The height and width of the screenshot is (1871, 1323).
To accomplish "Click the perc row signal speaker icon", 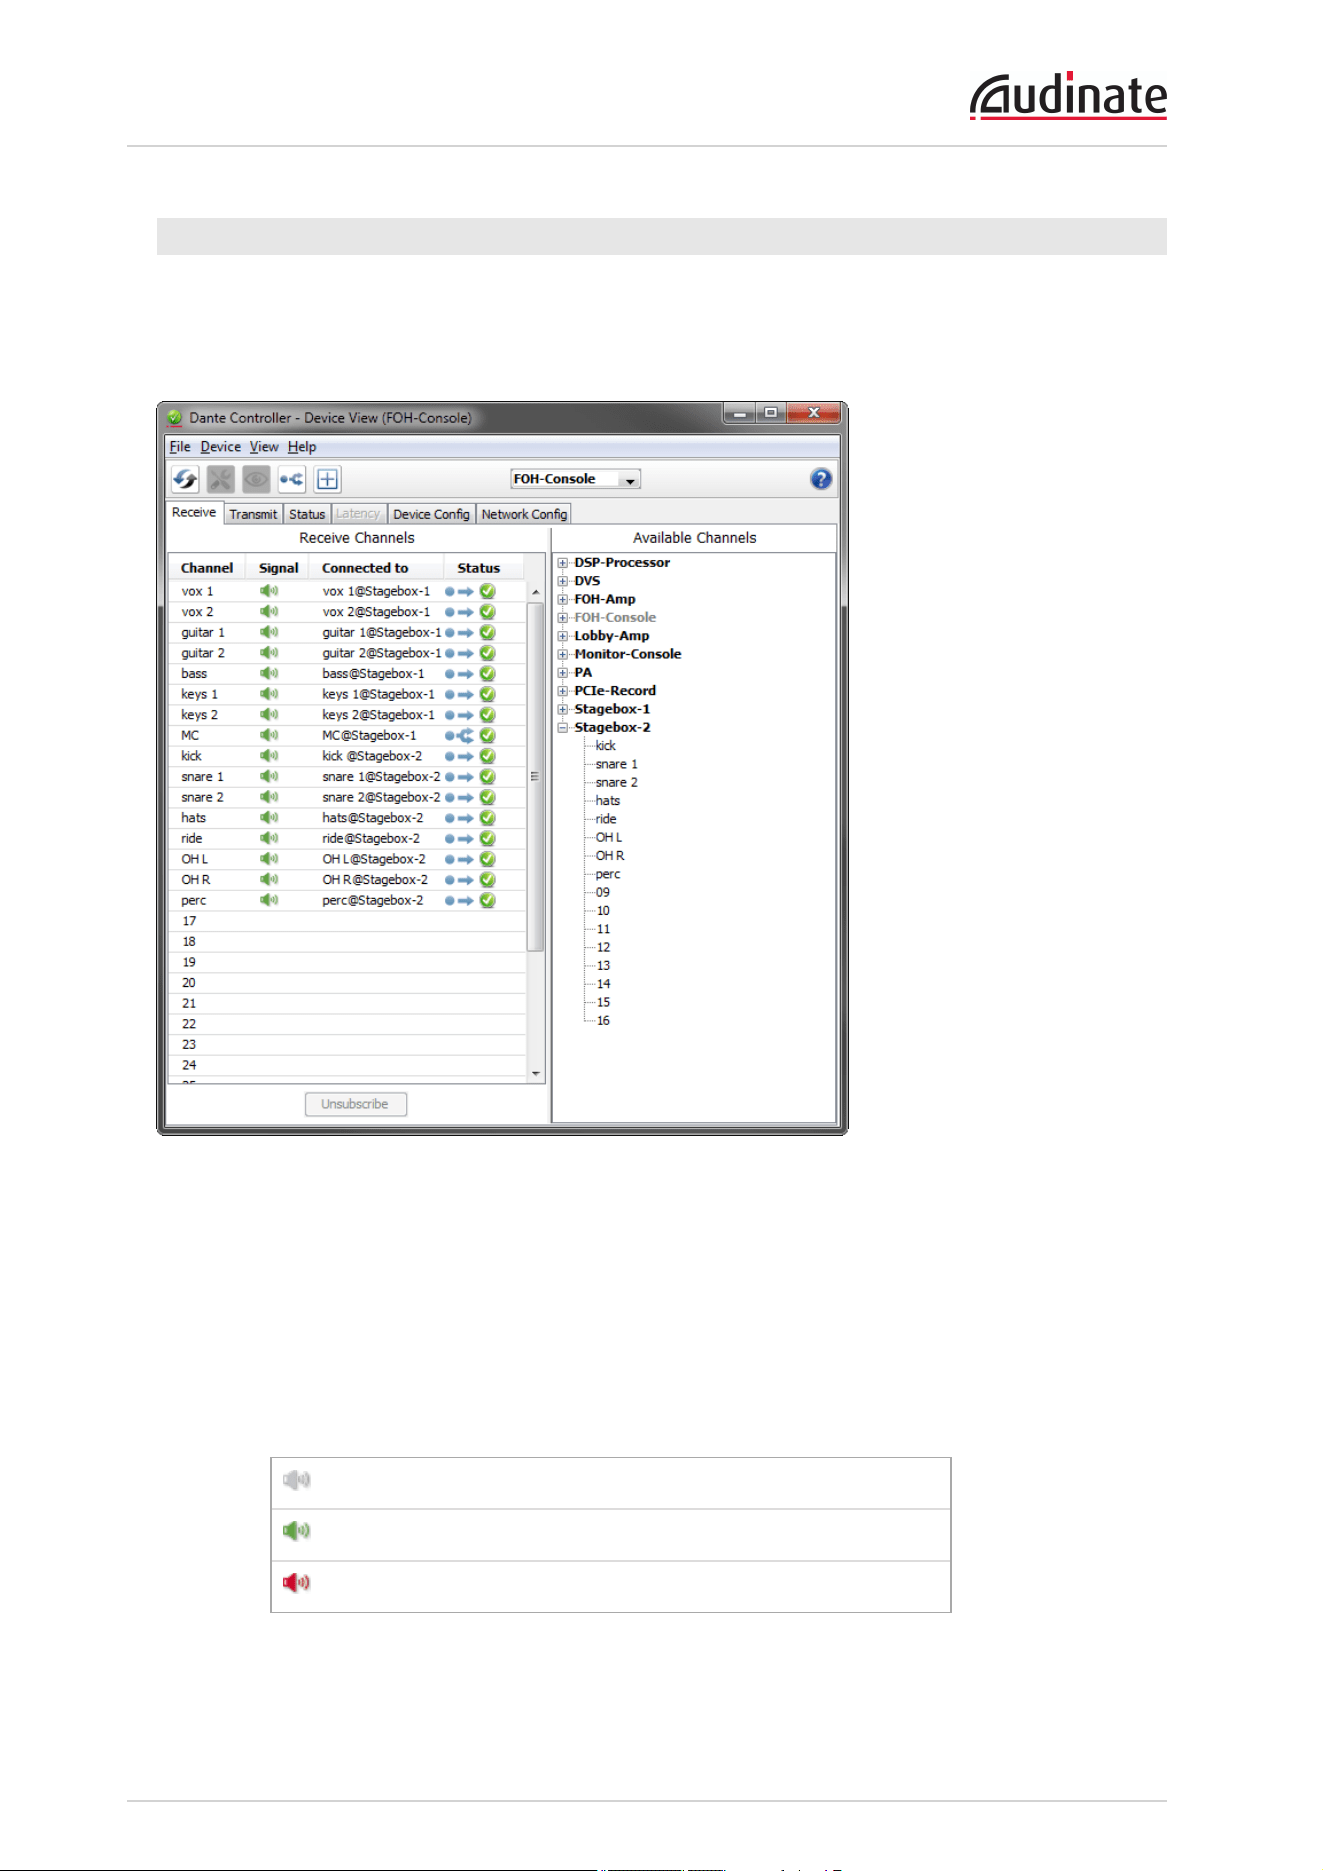I will 269,900.
